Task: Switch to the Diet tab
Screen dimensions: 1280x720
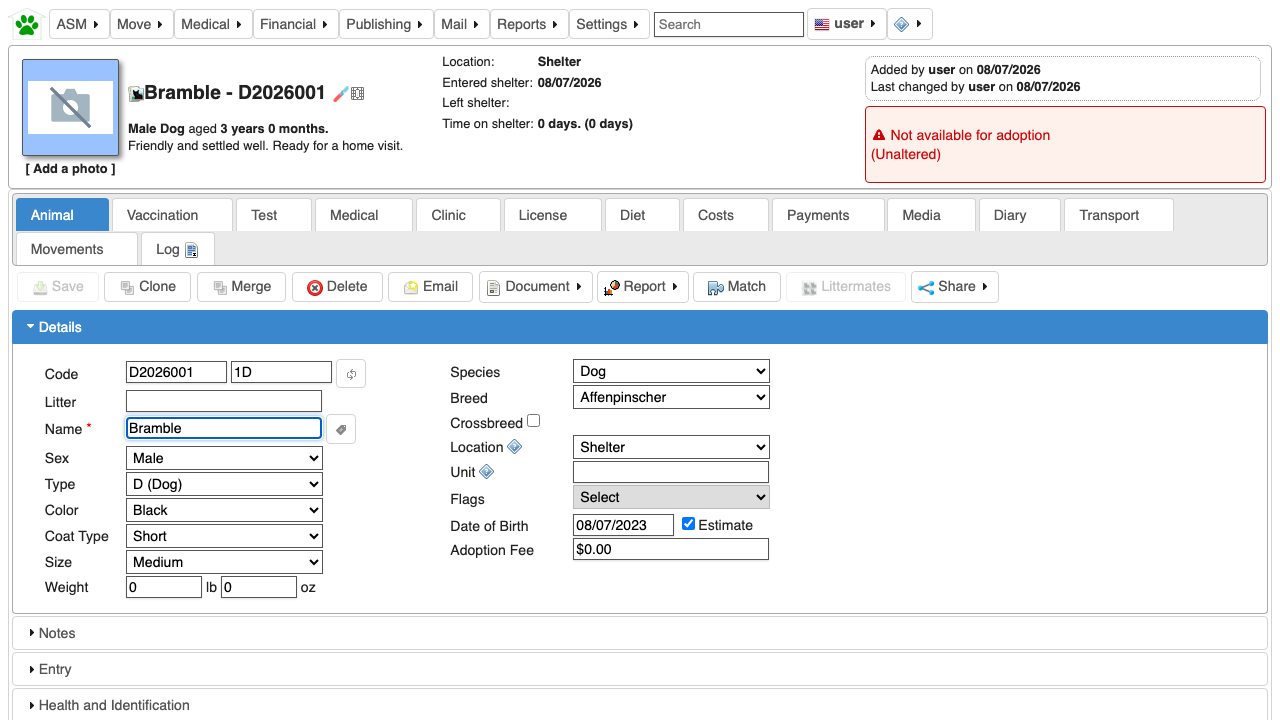Action: (x=642, y=215)
